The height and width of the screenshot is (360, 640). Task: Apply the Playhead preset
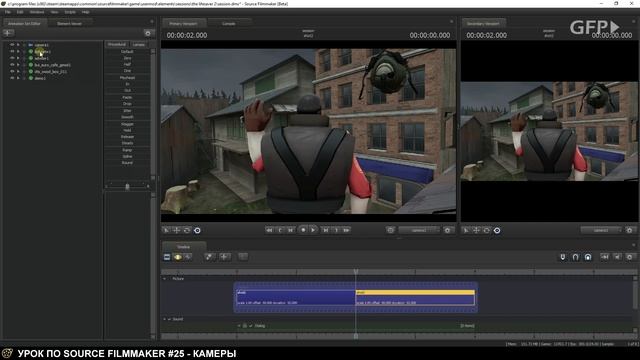point(127,78)
